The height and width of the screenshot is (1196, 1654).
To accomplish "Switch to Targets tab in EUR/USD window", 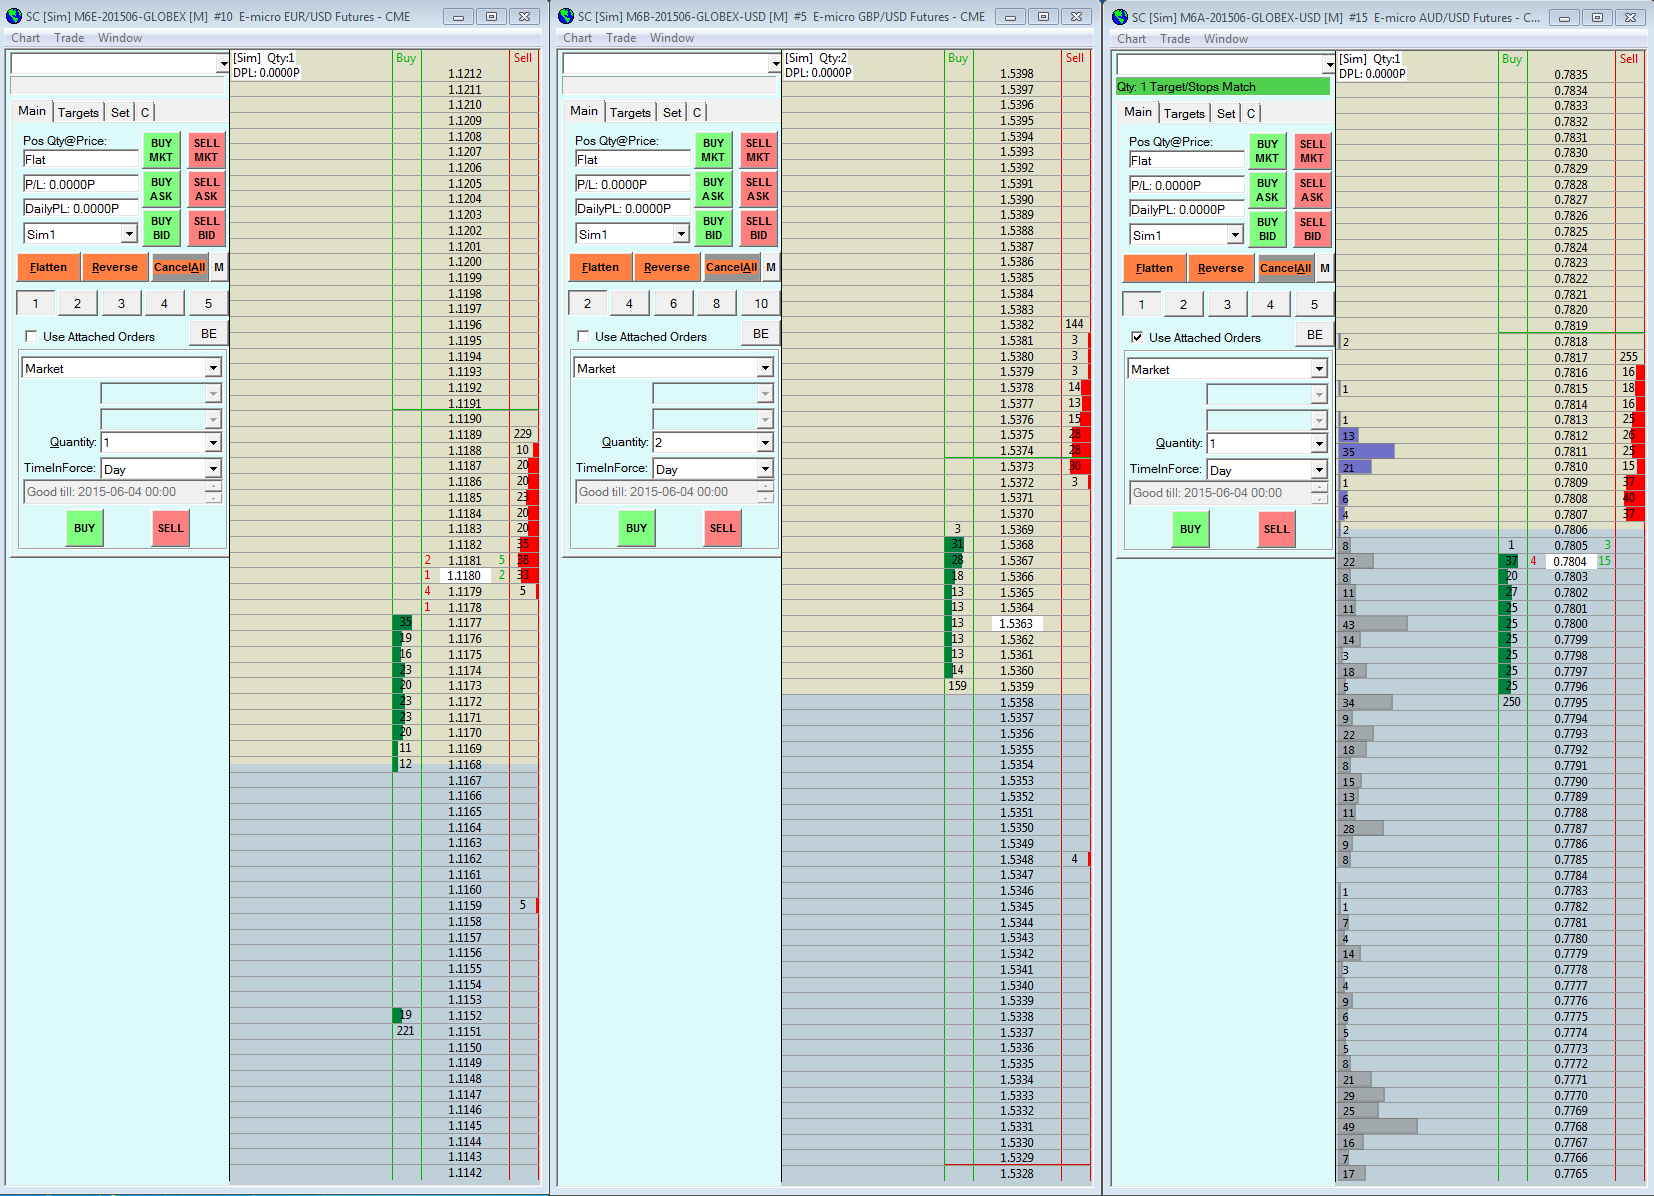I will (78, 112).
